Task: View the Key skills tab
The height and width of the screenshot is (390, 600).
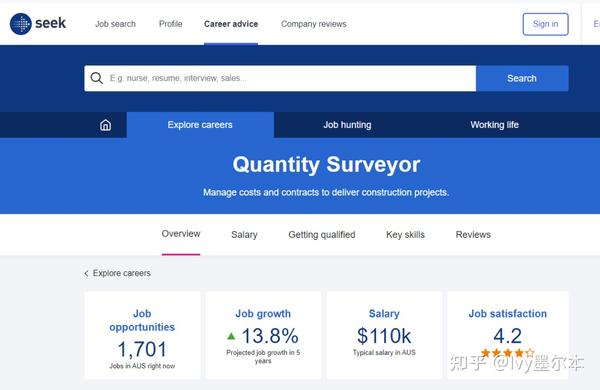Action: 405,235
